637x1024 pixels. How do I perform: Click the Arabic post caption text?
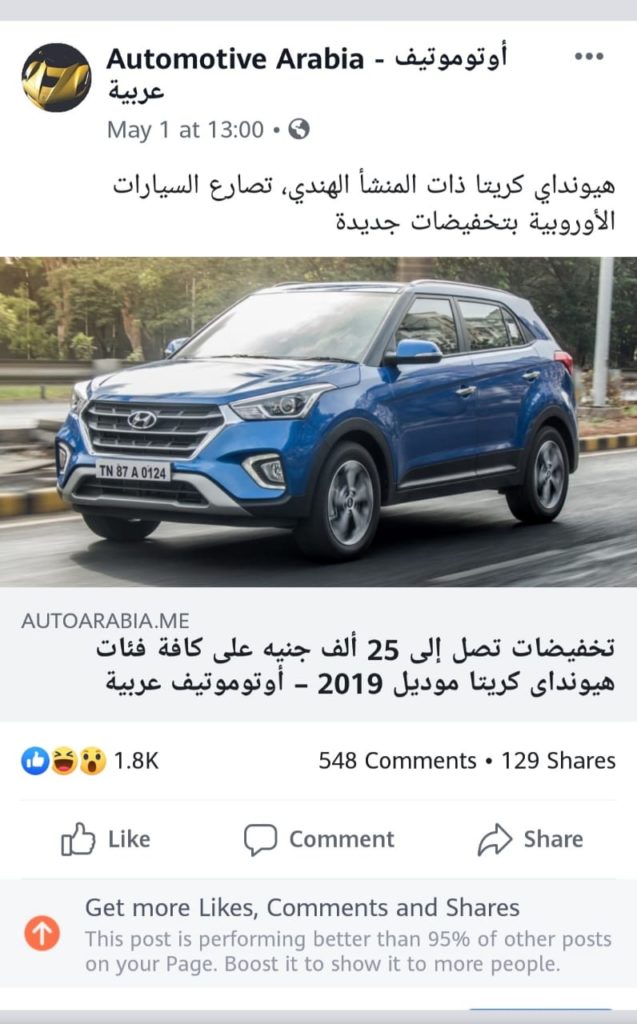coord(364,202)
